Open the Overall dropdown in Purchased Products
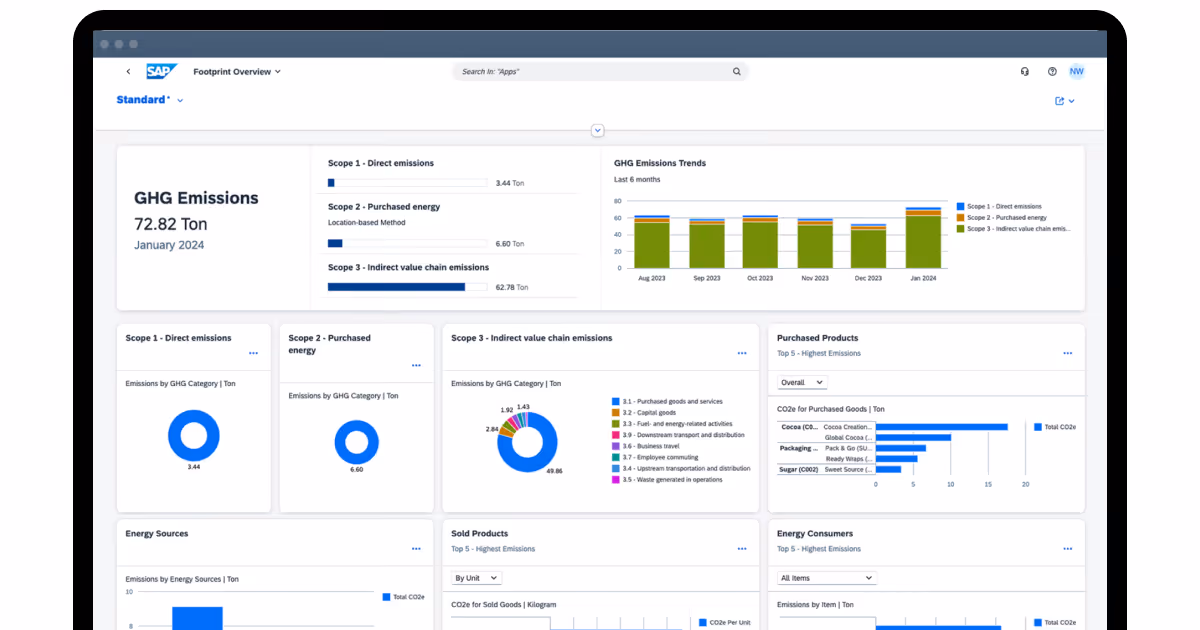 (x=800, y=382)
